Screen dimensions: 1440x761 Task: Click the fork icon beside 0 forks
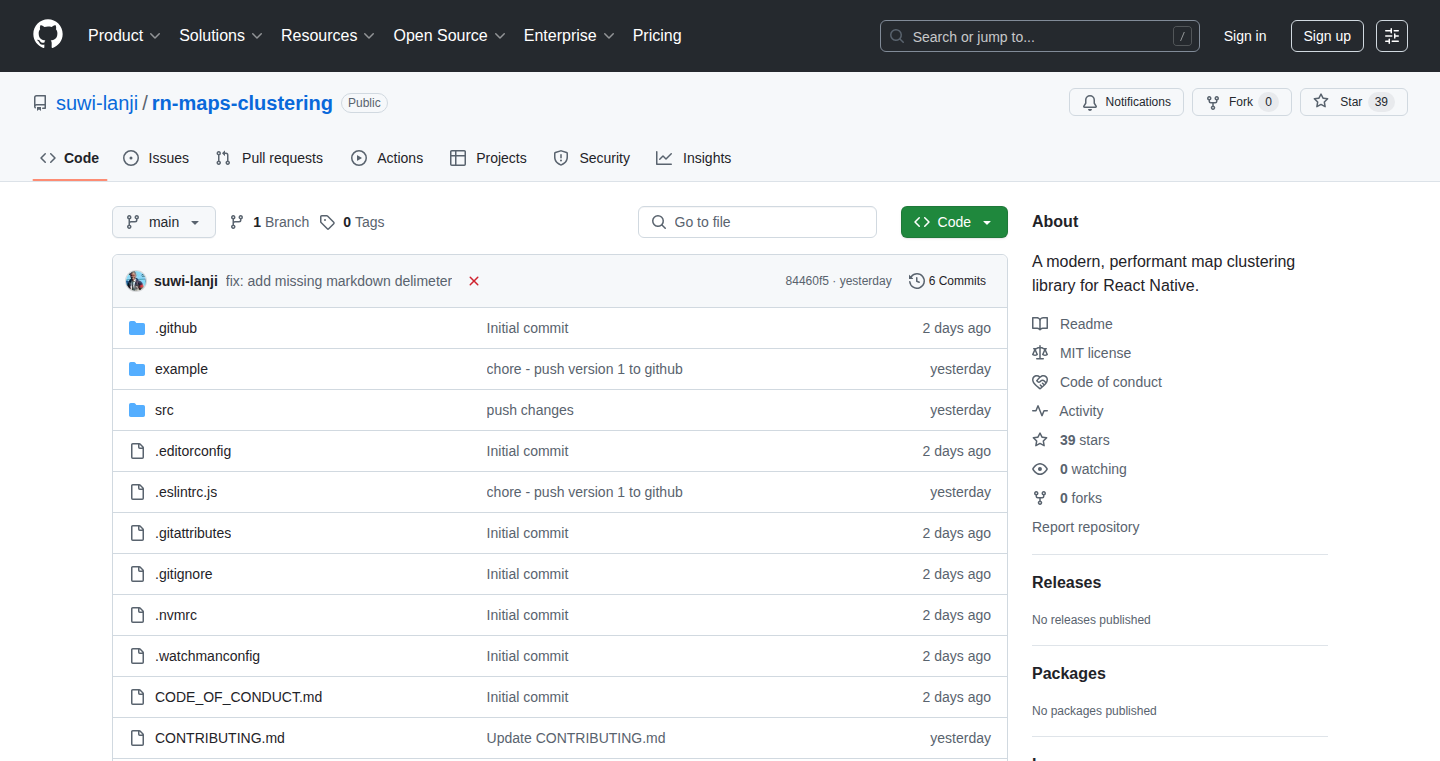click(x=1040, y=498)
